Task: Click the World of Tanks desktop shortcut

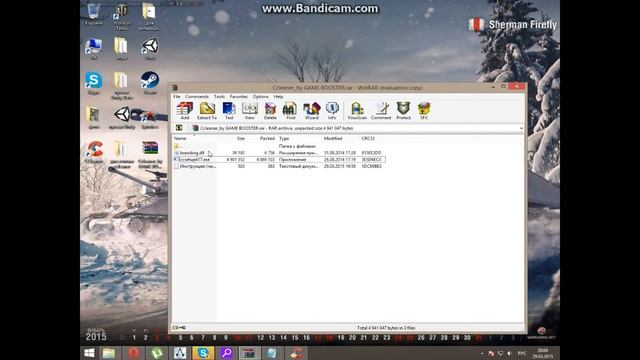Action: (x=122, y=17)
